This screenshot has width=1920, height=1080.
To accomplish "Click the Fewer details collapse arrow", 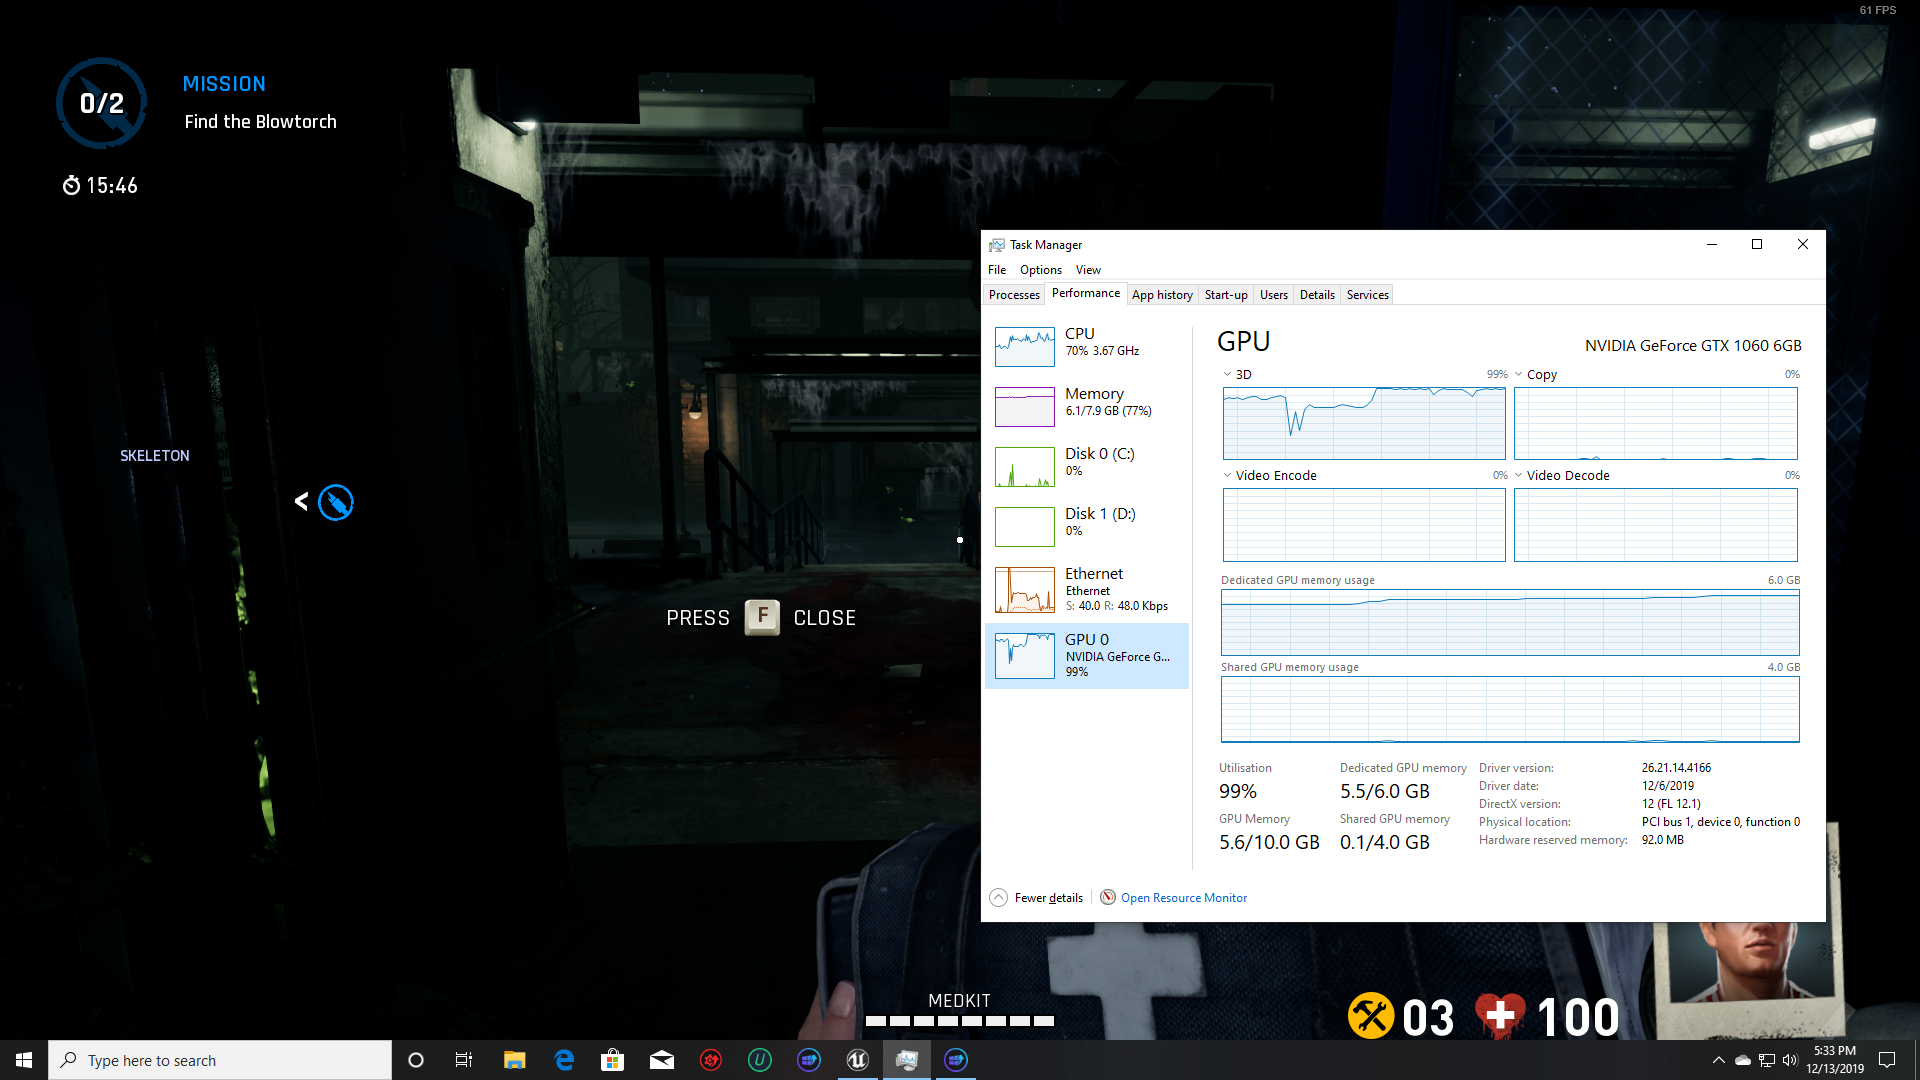I will tap(998, 898).
